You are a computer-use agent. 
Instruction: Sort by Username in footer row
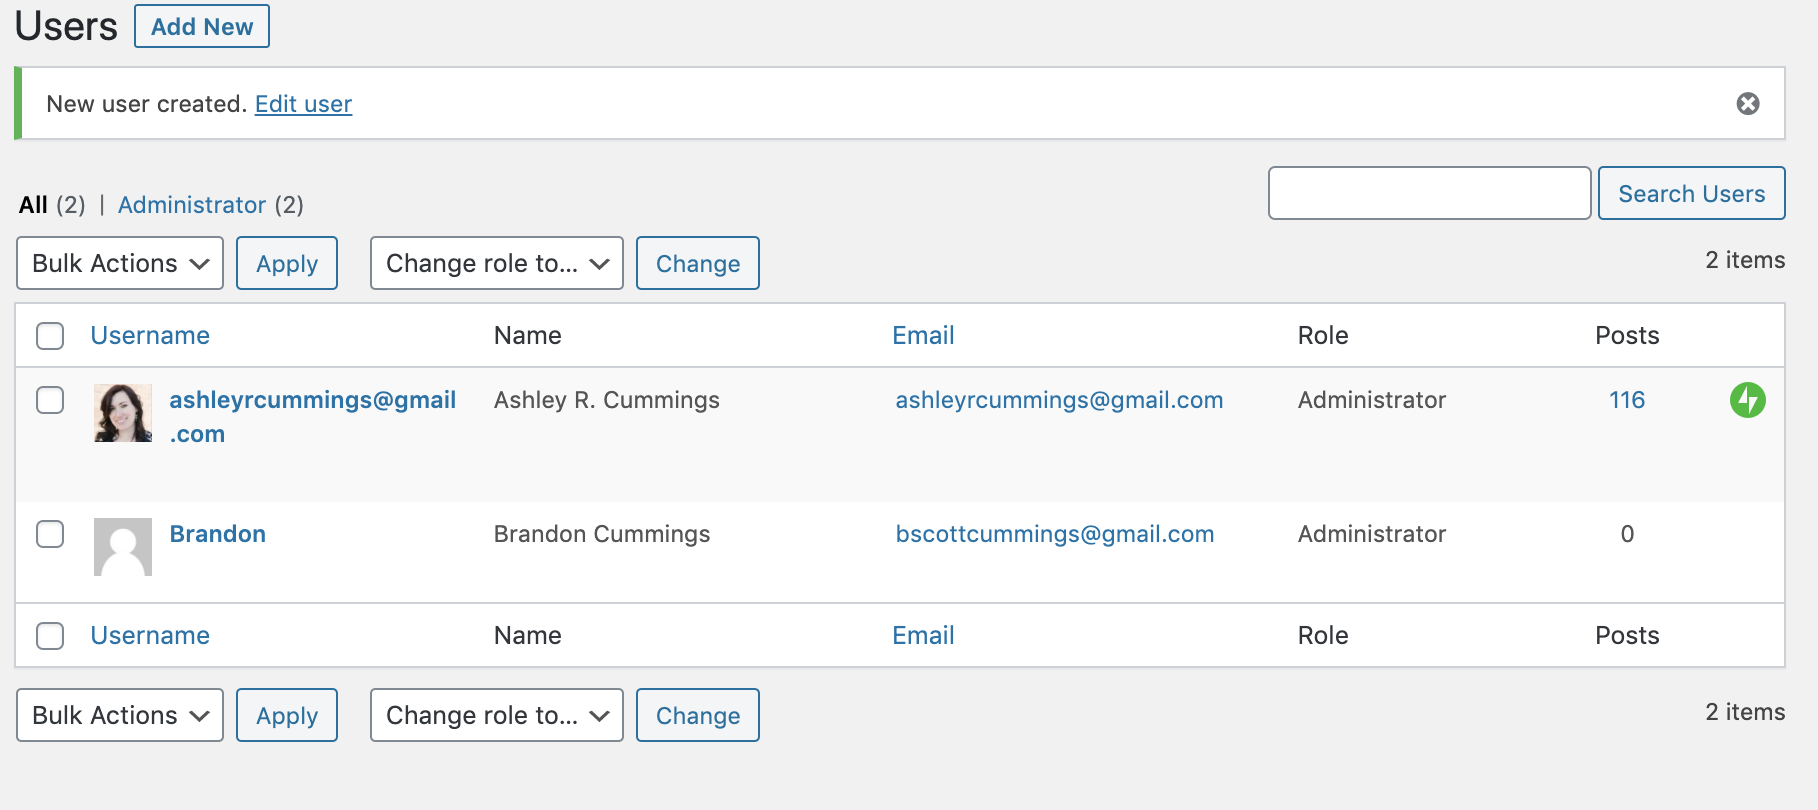(x=150, y=636)
